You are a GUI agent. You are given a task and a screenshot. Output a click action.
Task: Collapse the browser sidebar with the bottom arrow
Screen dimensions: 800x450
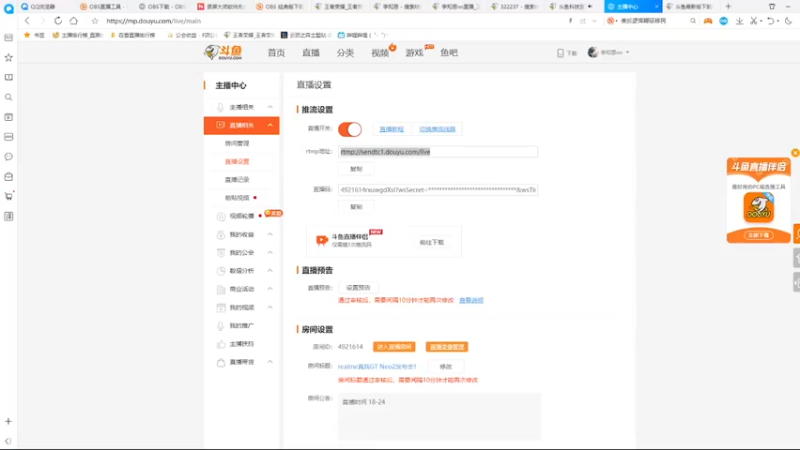click(8, 441)
